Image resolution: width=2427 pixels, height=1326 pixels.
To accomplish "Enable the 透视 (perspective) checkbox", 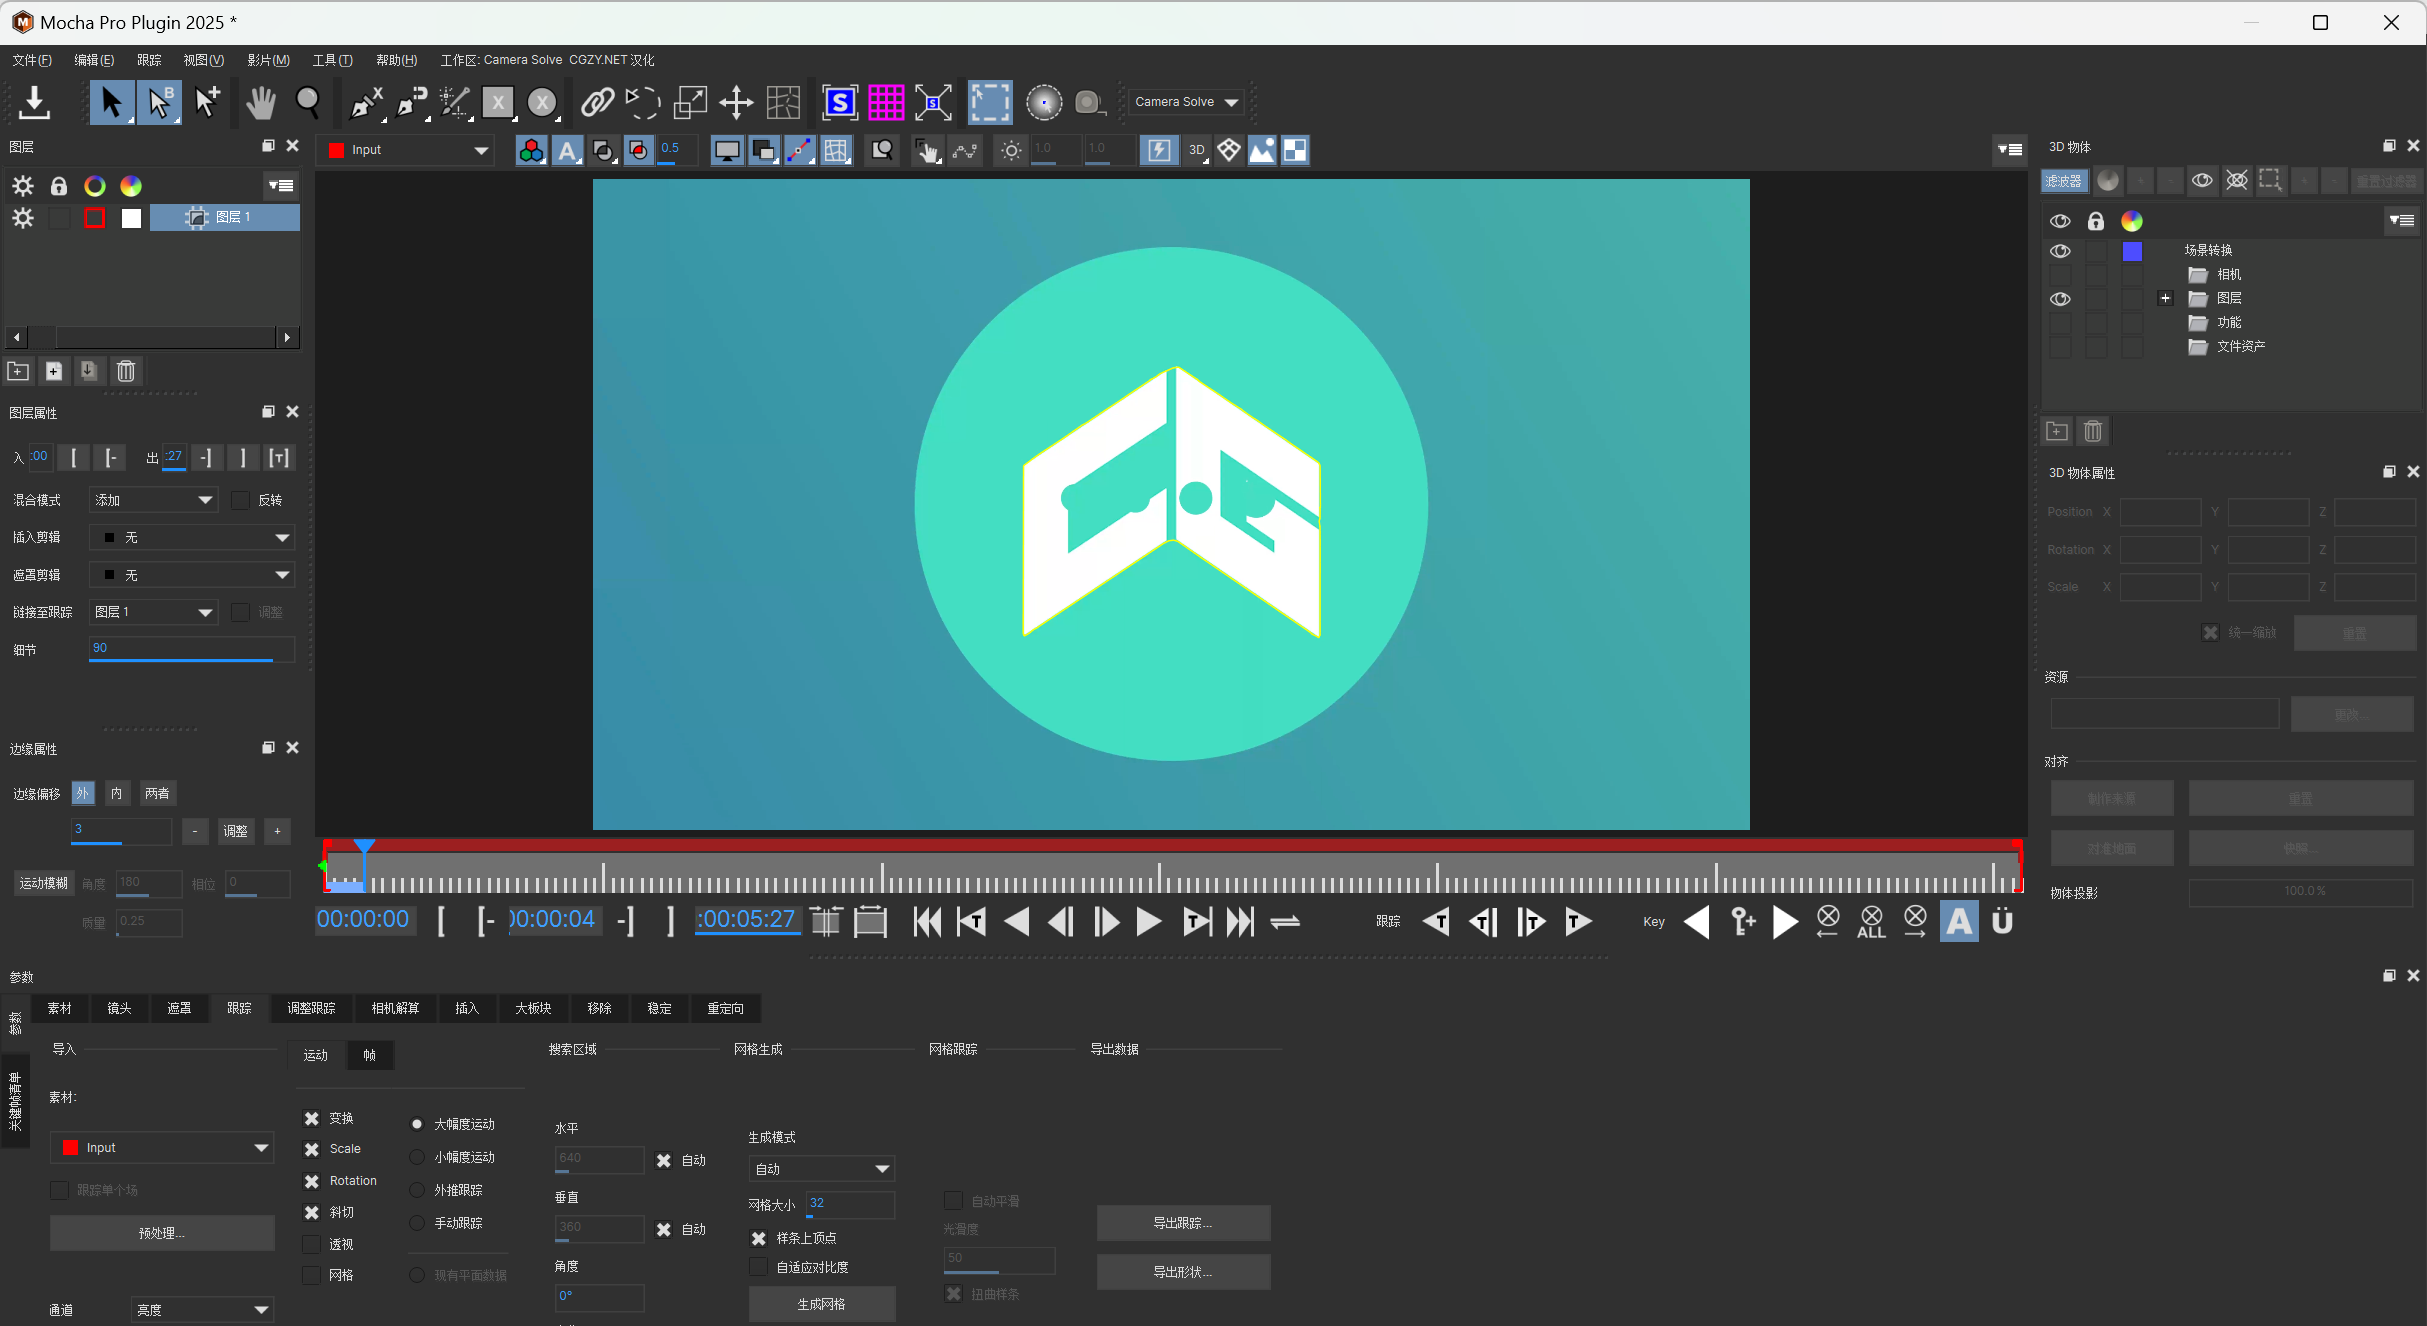I will pos(312,1244).
